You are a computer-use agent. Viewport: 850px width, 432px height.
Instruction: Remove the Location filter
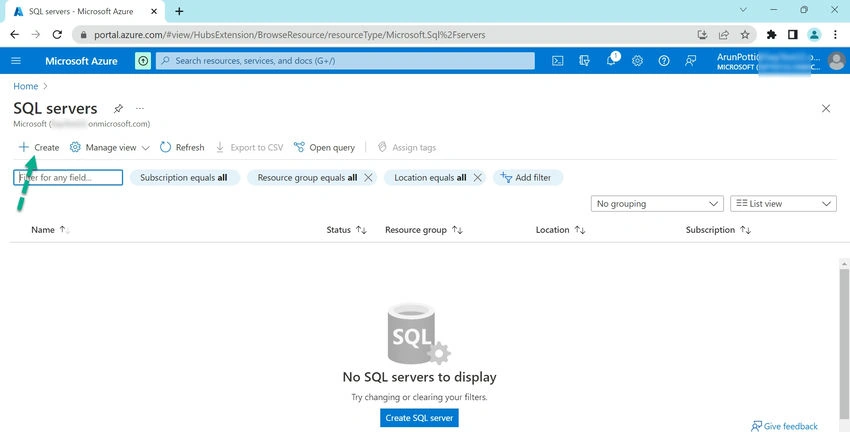(x=478, y=177)
